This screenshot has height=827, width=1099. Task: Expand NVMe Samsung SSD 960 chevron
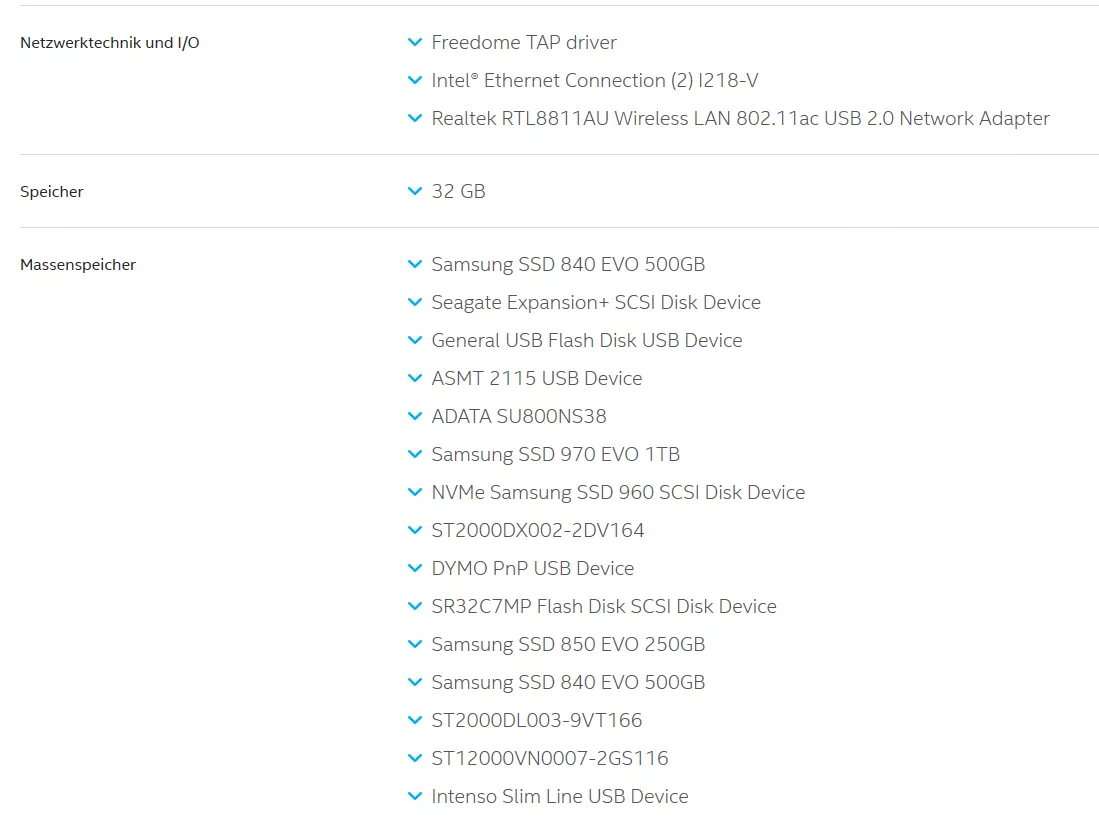(415, 492)
